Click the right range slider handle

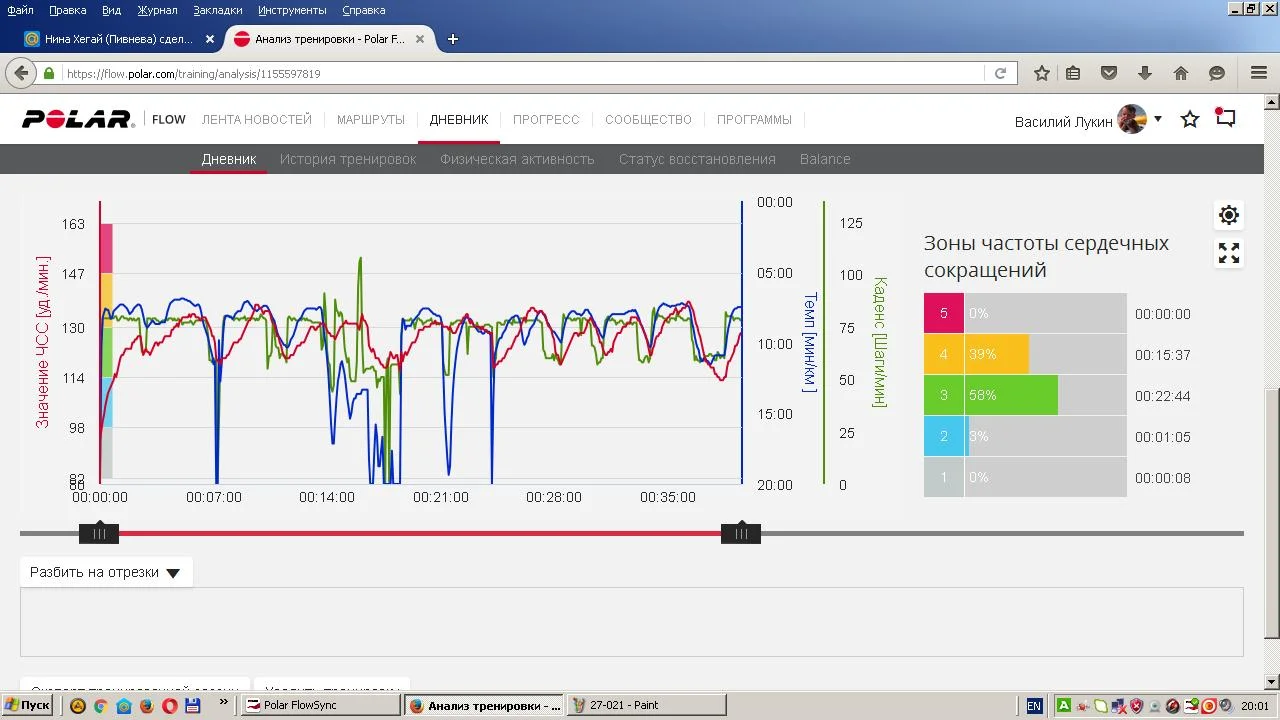click(741, 534)
